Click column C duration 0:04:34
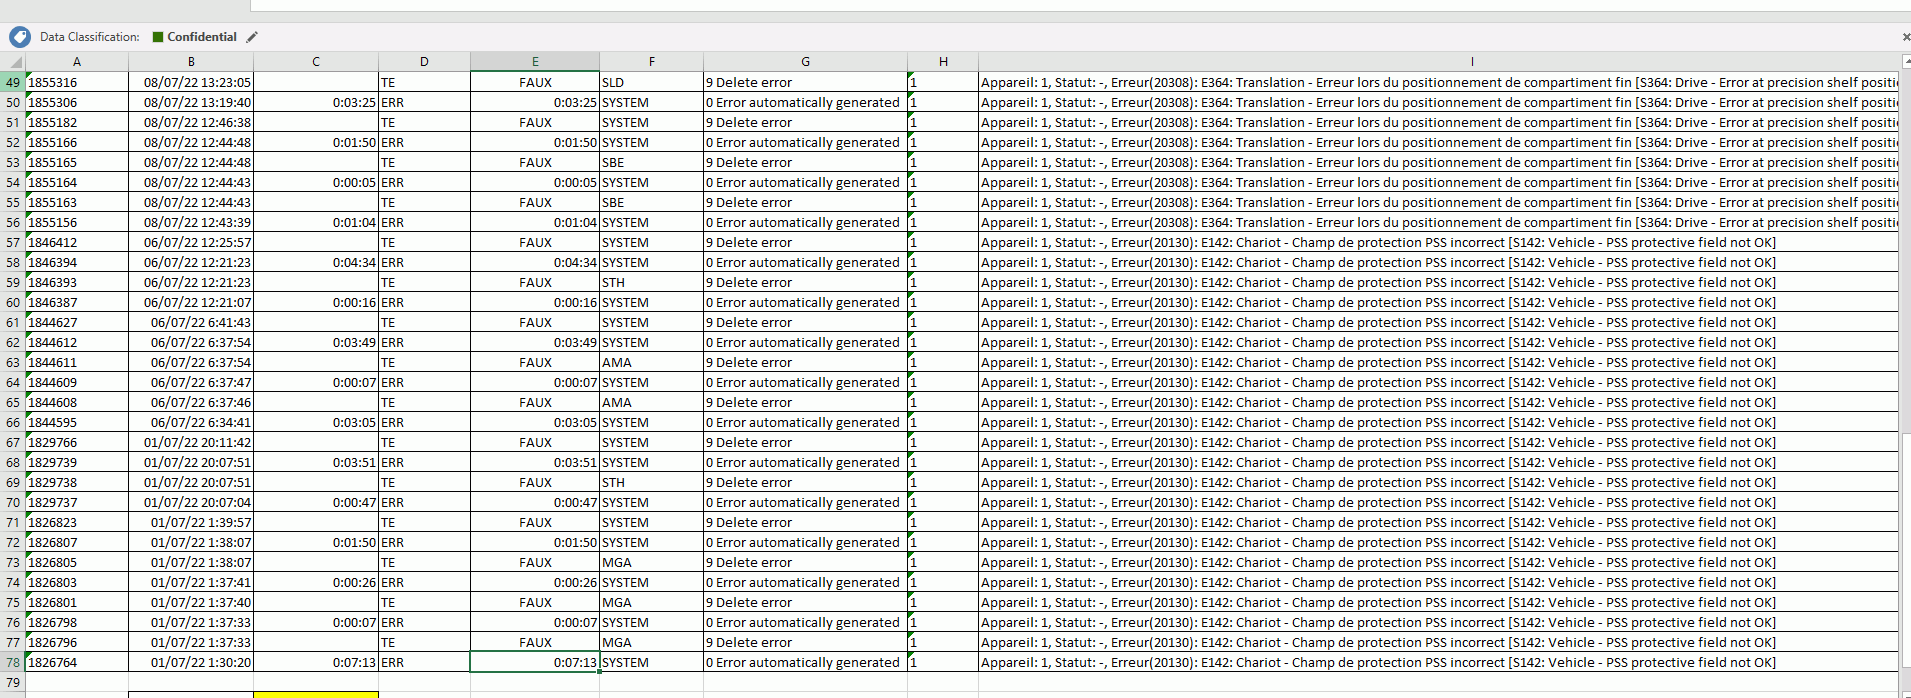 click(x=316, y=262)
